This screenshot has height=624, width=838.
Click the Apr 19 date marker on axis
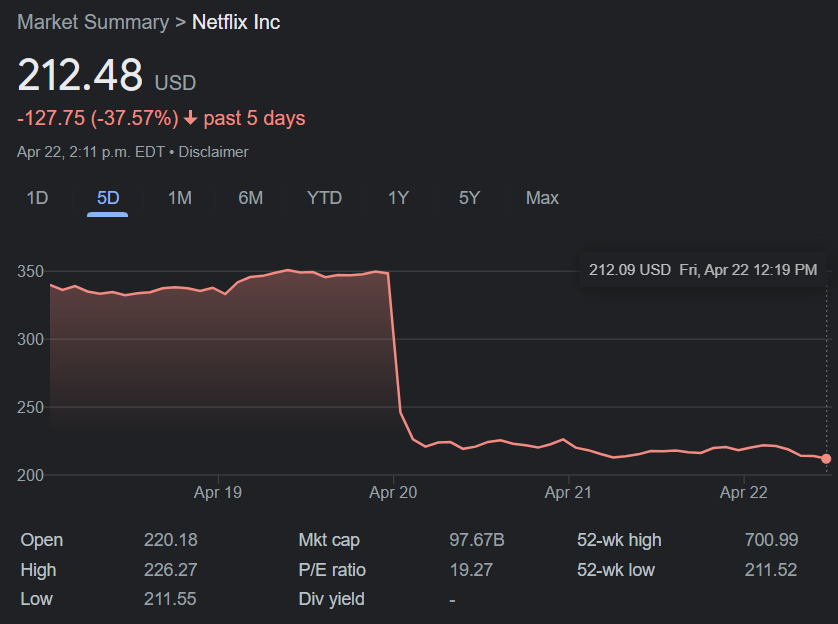click(218, 492)
